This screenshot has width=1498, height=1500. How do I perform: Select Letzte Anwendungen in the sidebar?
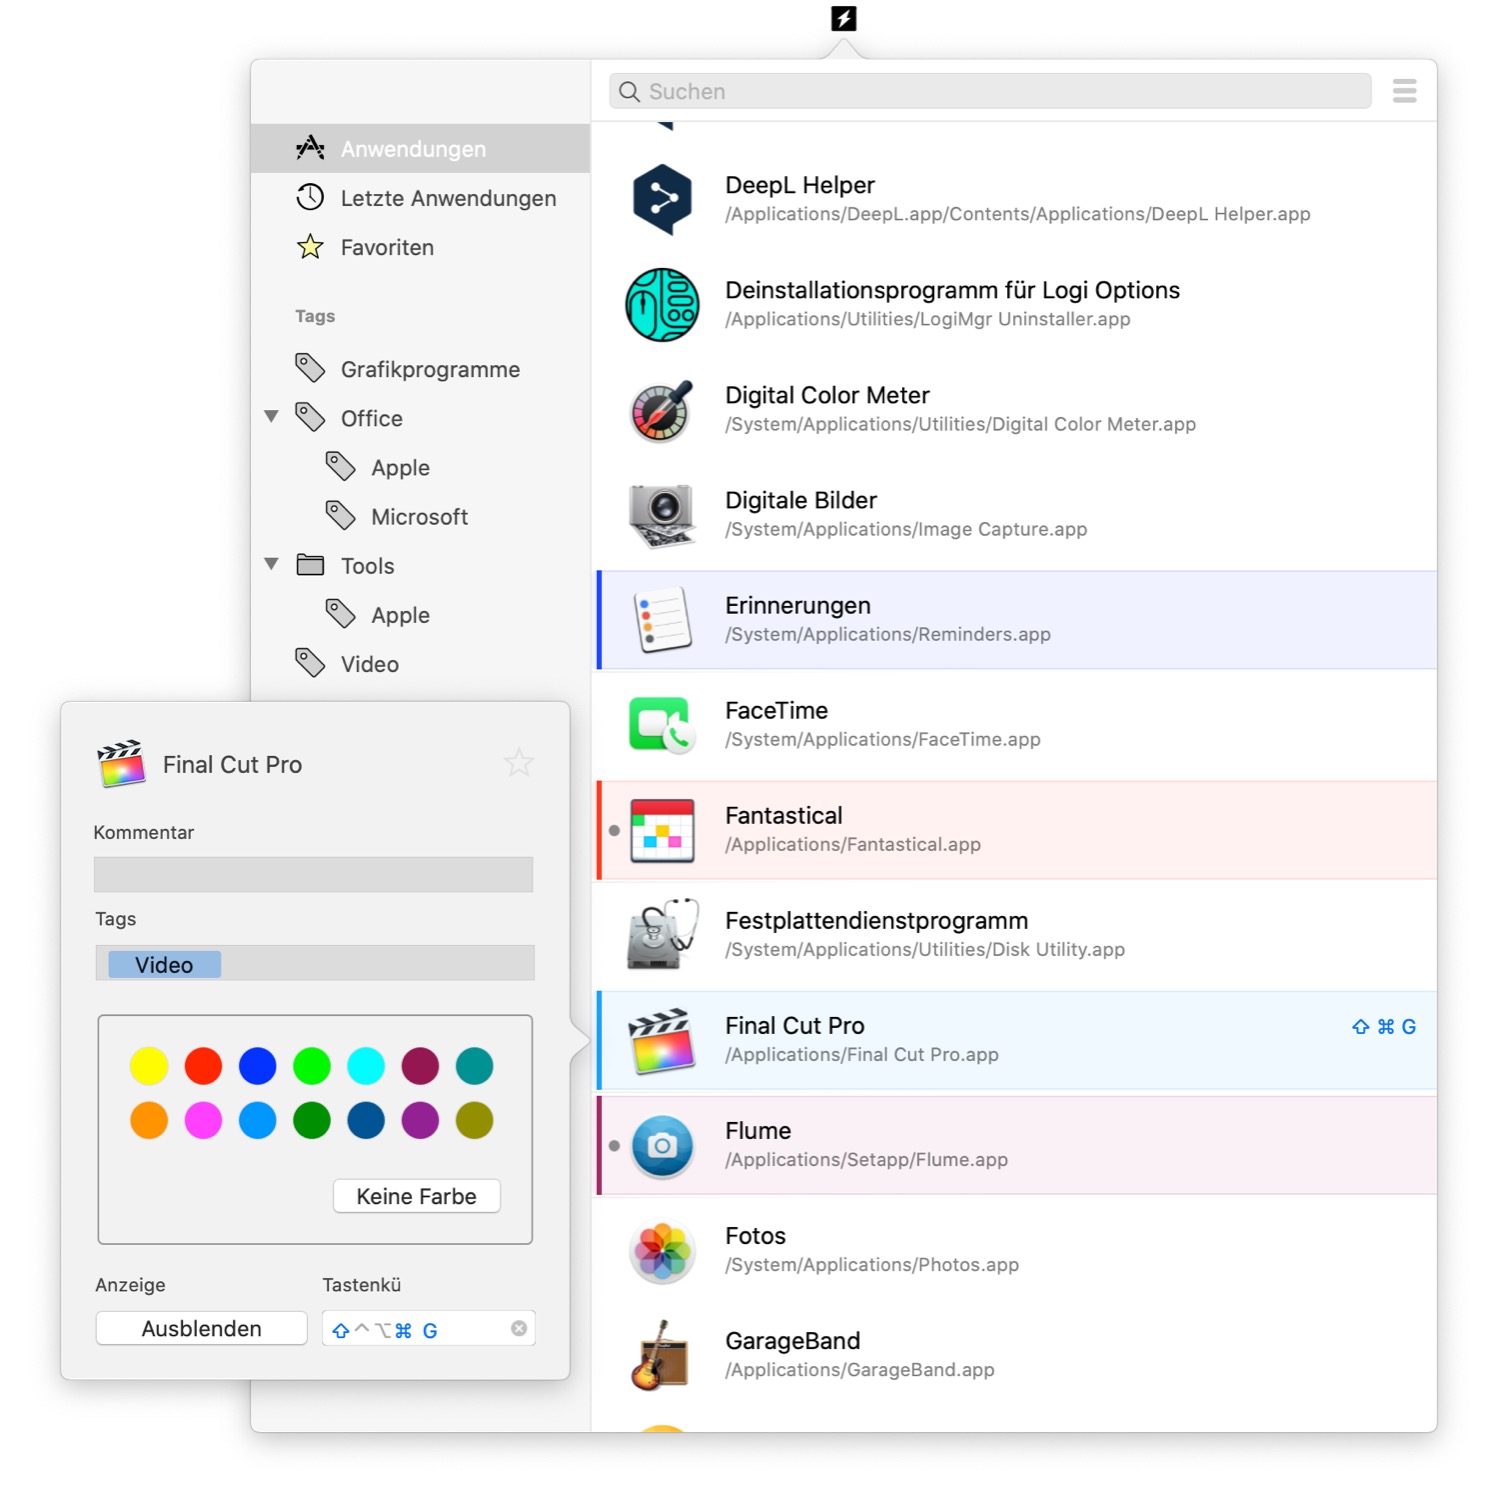447,198
